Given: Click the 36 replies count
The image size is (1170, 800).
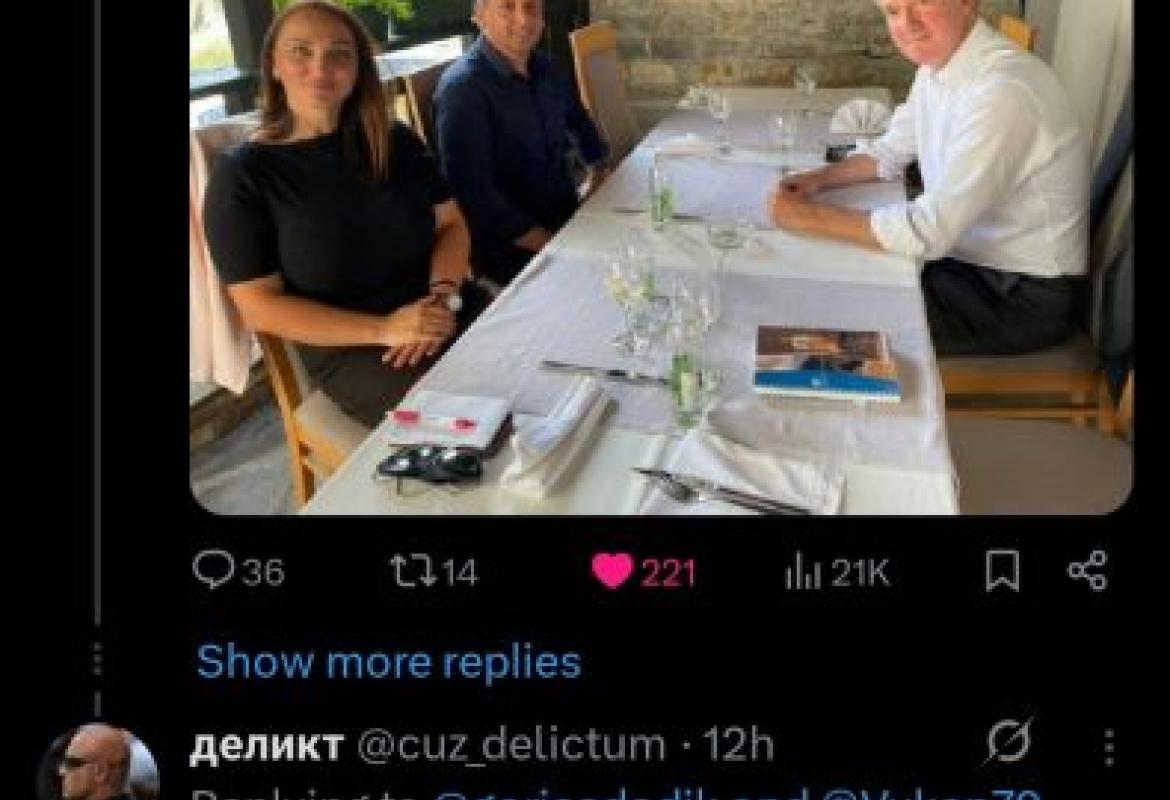Looking at the screenshot, I should [x=263, y=573].
